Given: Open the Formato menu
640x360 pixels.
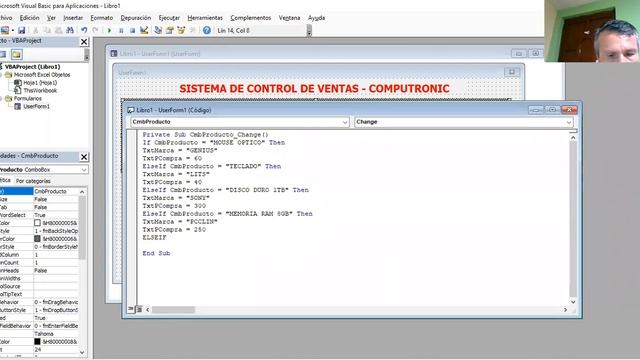Looking at the screenshot, I should pos(102,18).
